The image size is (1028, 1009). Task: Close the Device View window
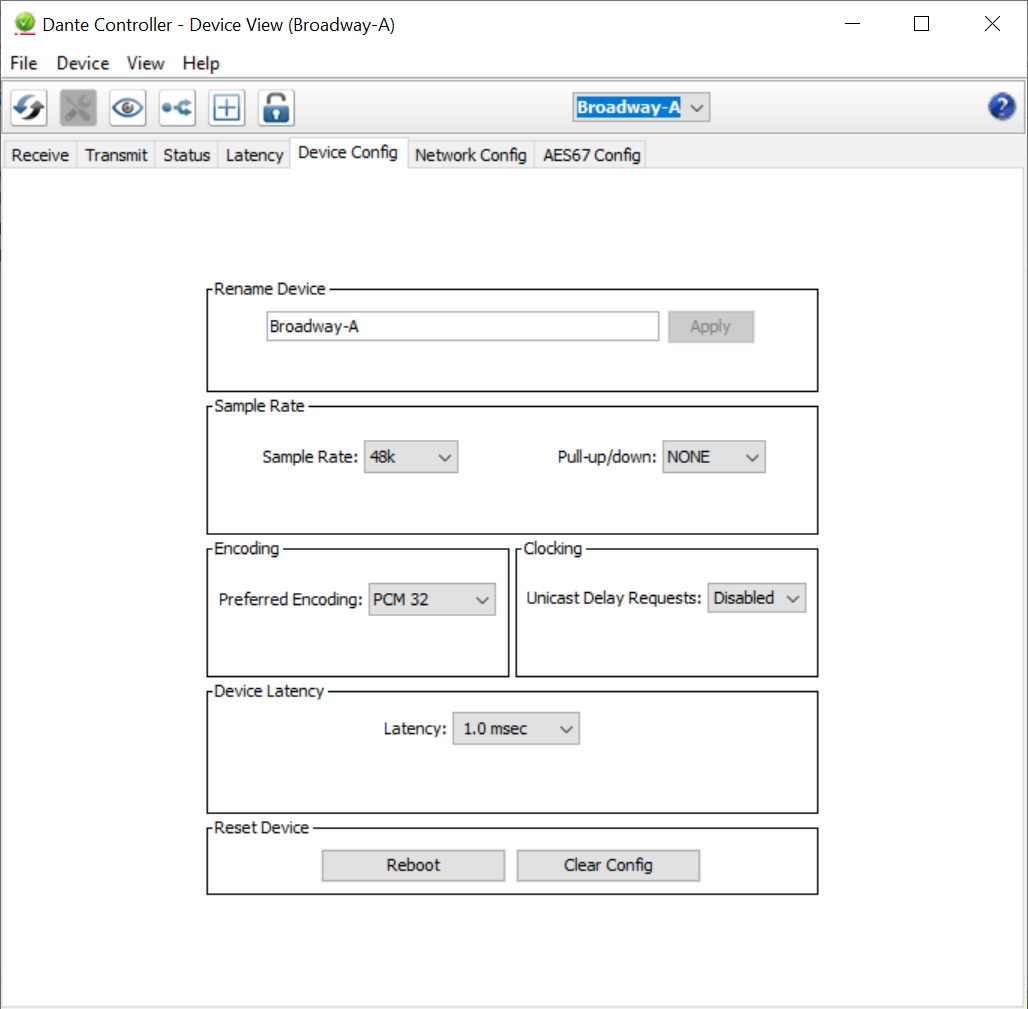pos(992,24)
